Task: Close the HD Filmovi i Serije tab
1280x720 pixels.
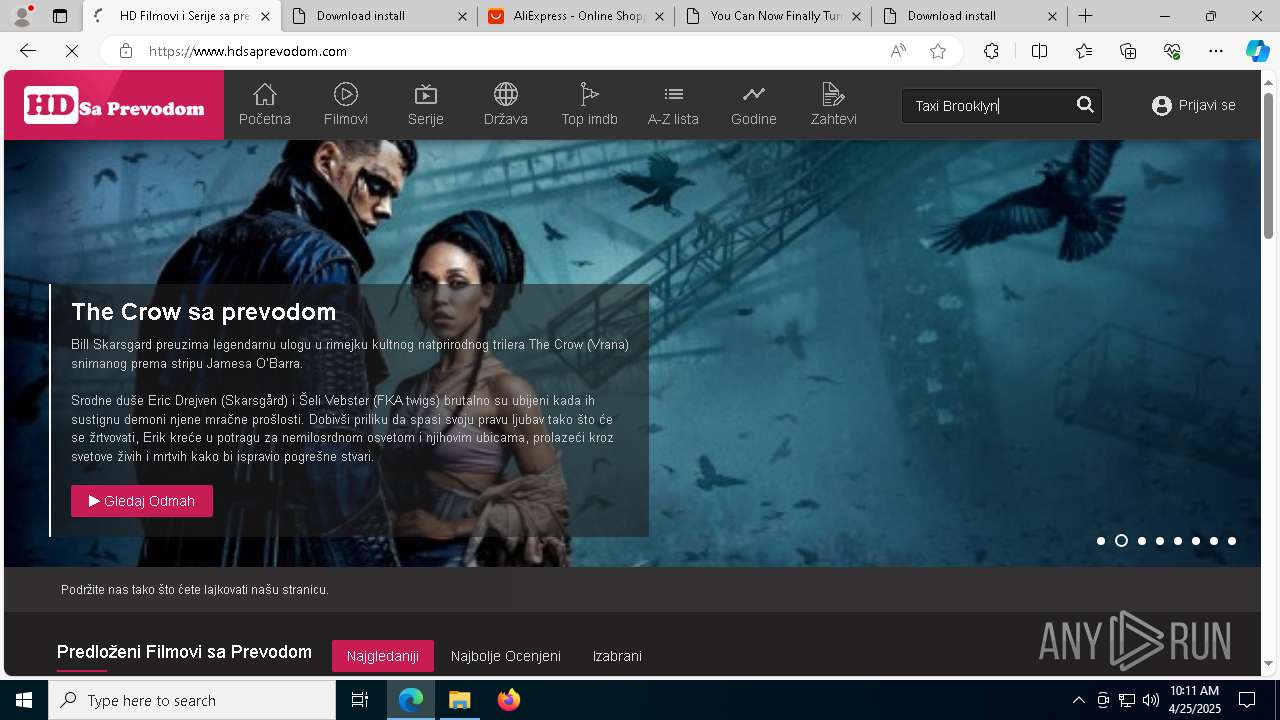Action: pos(265,16)
